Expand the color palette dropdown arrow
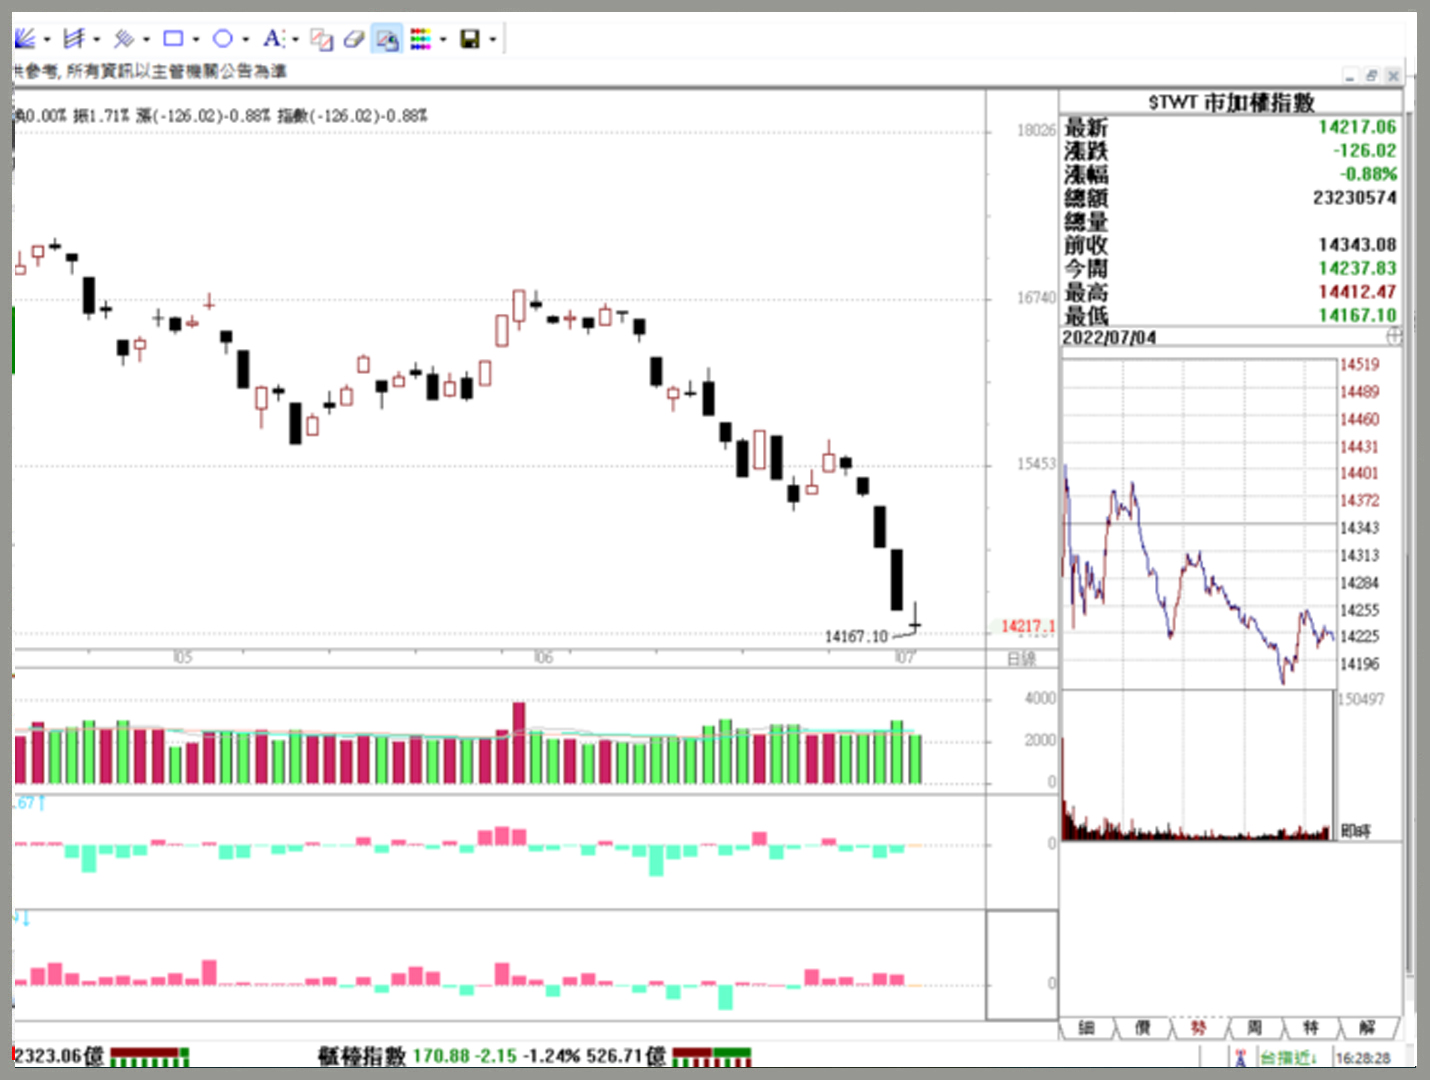Viewport: 1430px width, 1080px height. point(443,40)
